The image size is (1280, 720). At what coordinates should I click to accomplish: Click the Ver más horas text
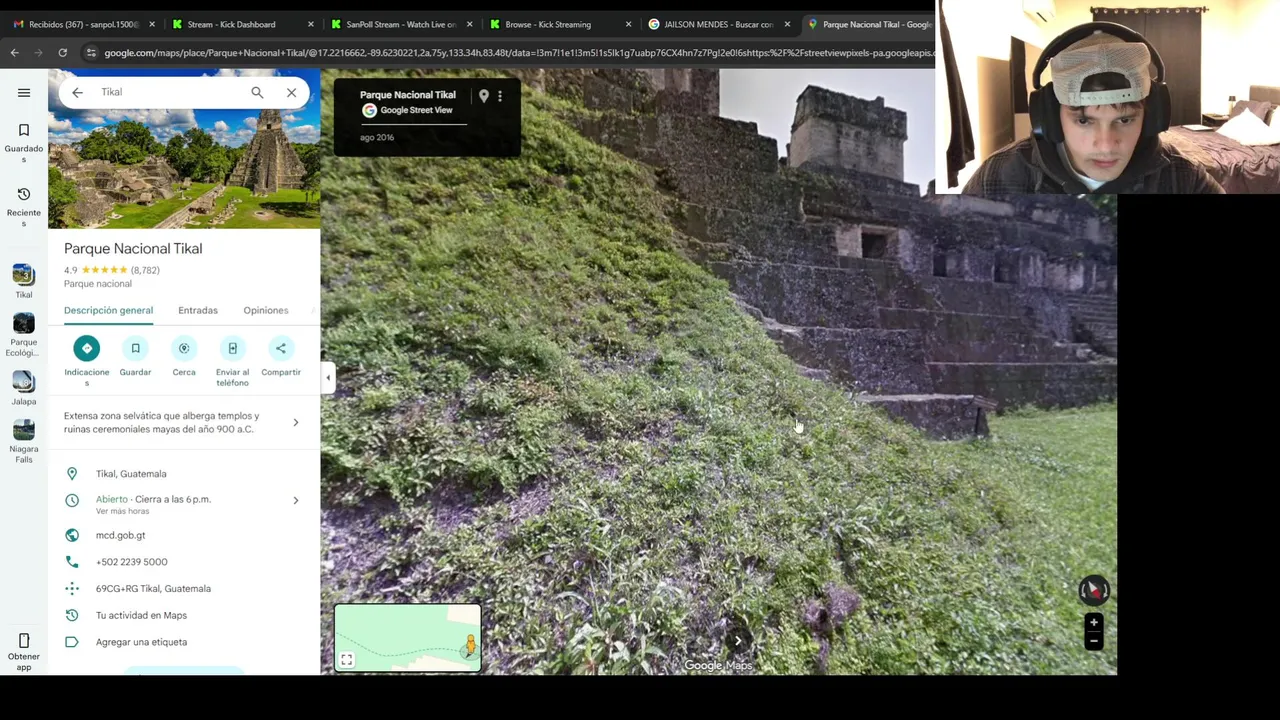pyautogui.click(x=122, y=511)
